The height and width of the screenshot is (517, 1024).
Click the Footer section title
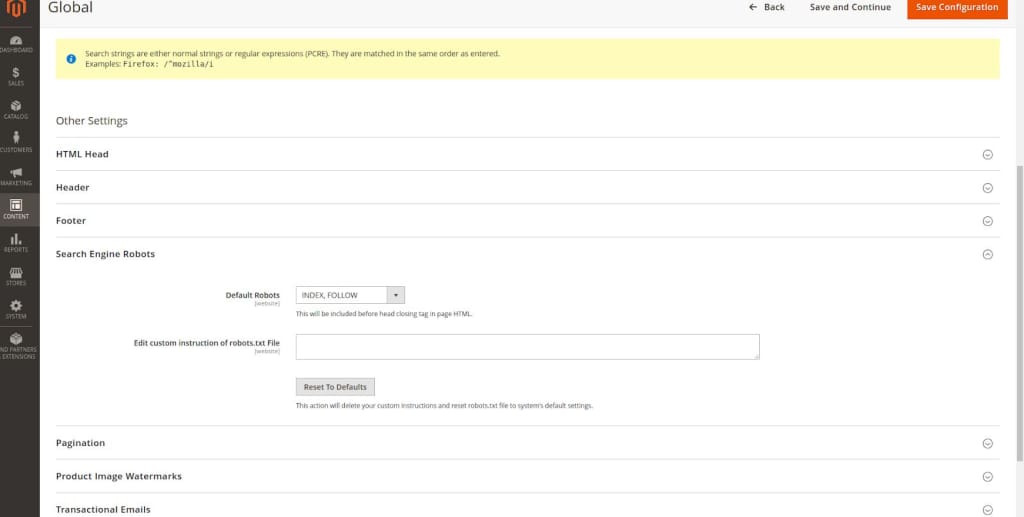pyautogui.click(x=71, y=221)
